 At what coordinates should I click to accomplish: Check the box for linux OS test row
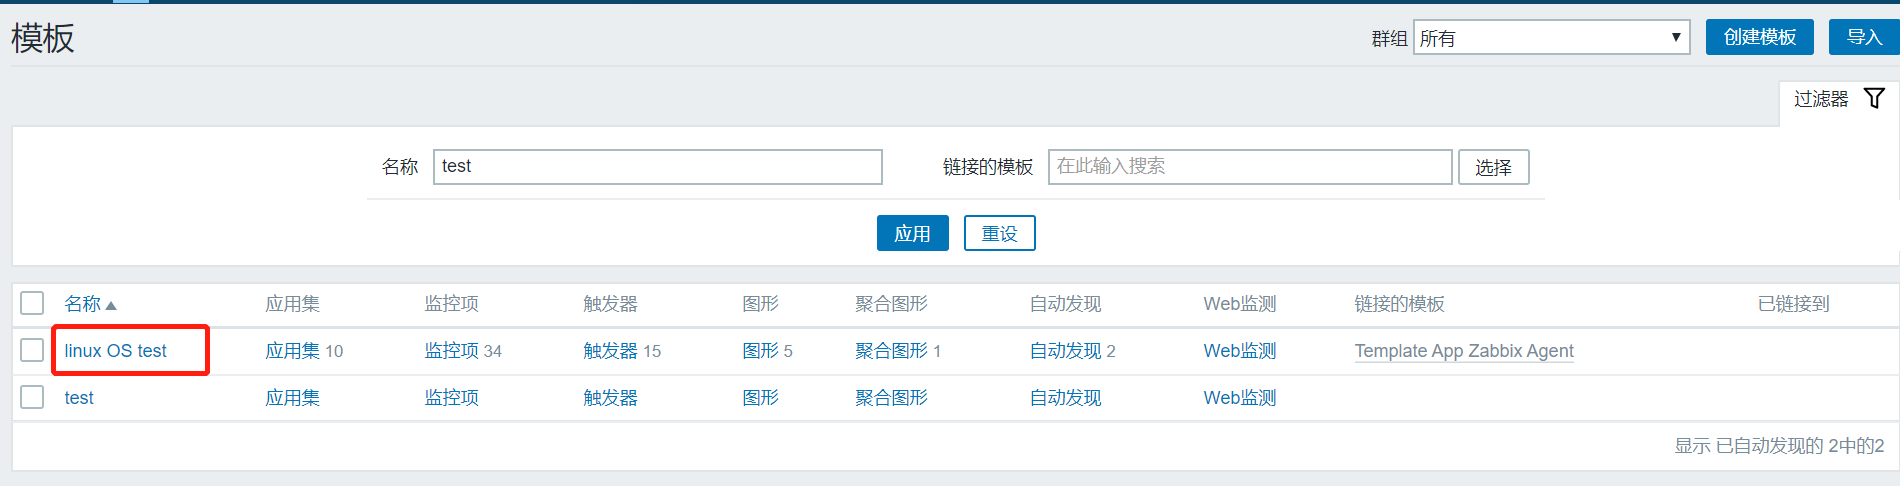(x=32, y=350)
